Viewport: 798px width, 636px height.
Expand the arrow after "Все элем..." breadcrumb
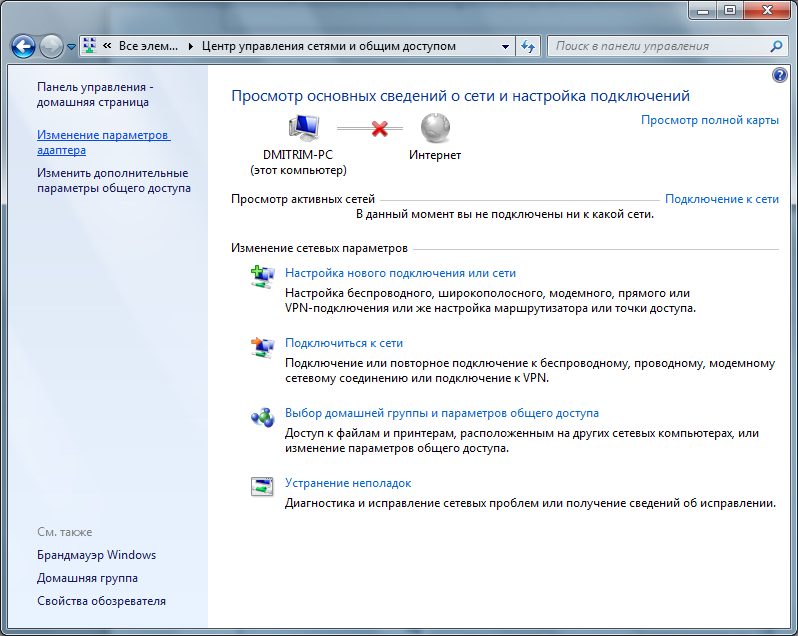(191, 46)
